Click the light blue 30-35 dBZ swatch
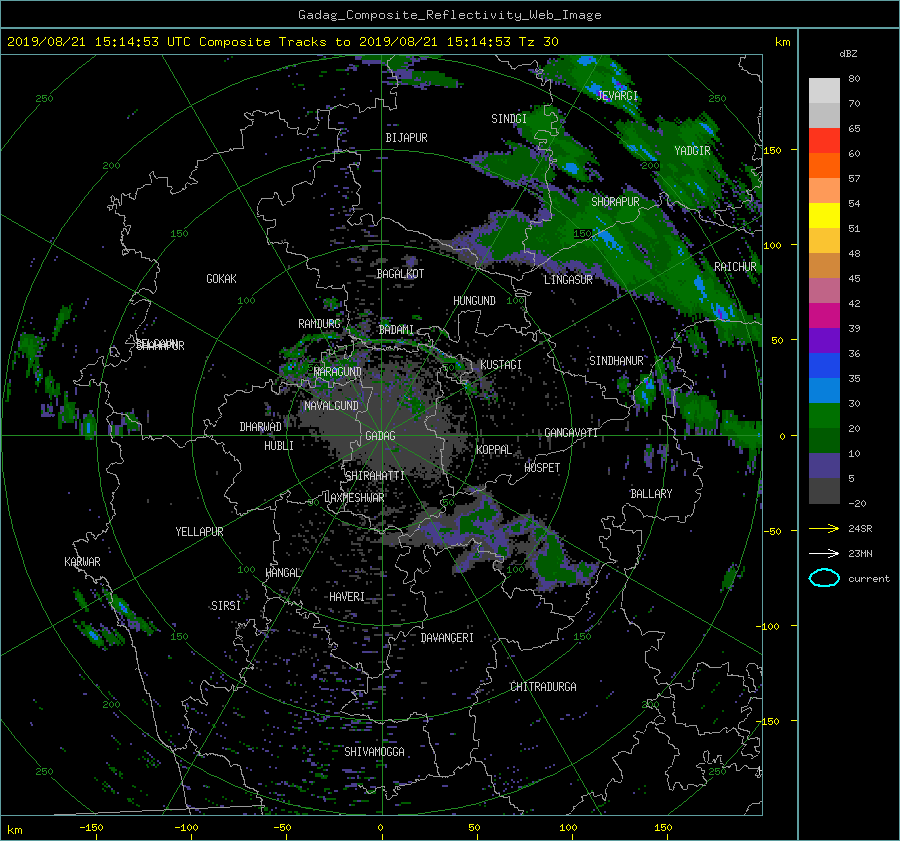 pos(824,390)
